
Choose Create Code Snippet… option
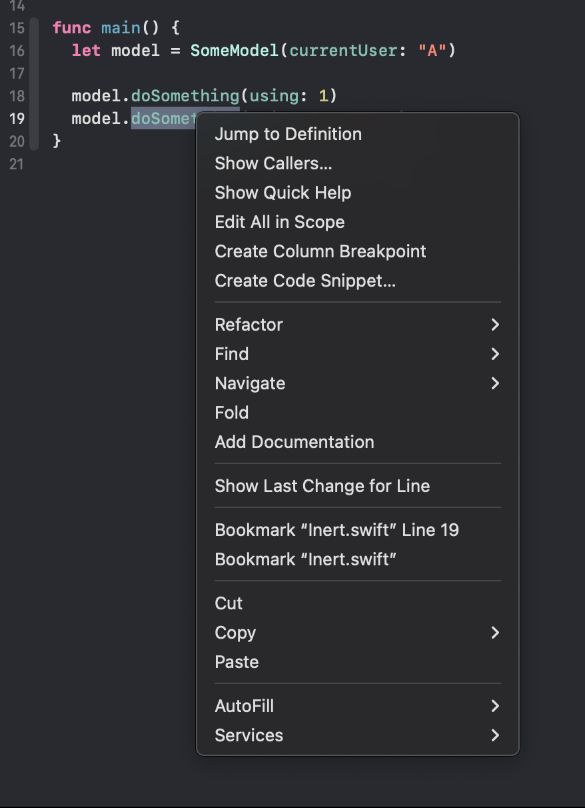(x=357, y=281)
